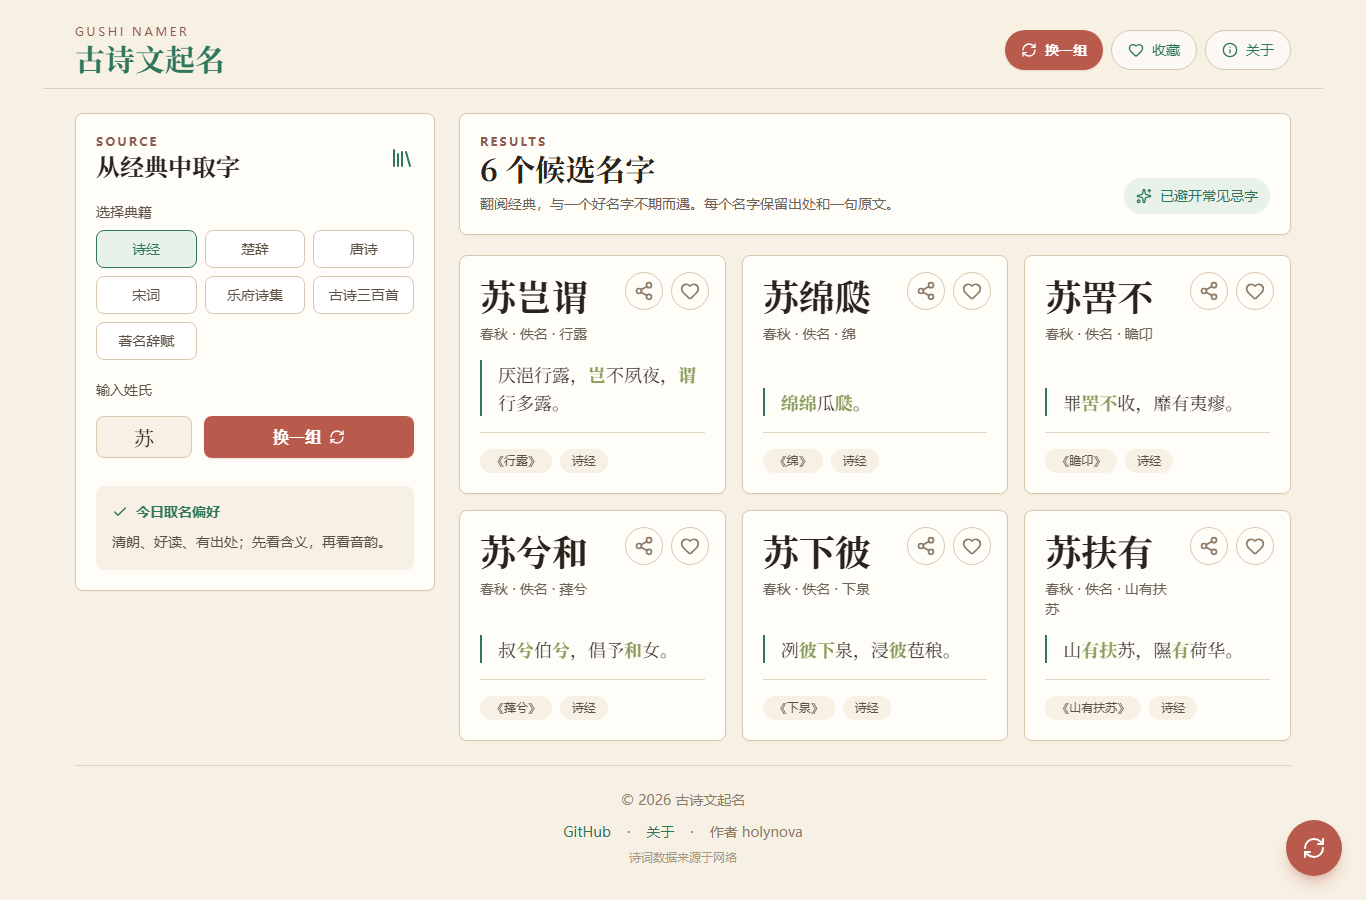
Task: Select the 楚辞 source chip
Action: point(255,249)
